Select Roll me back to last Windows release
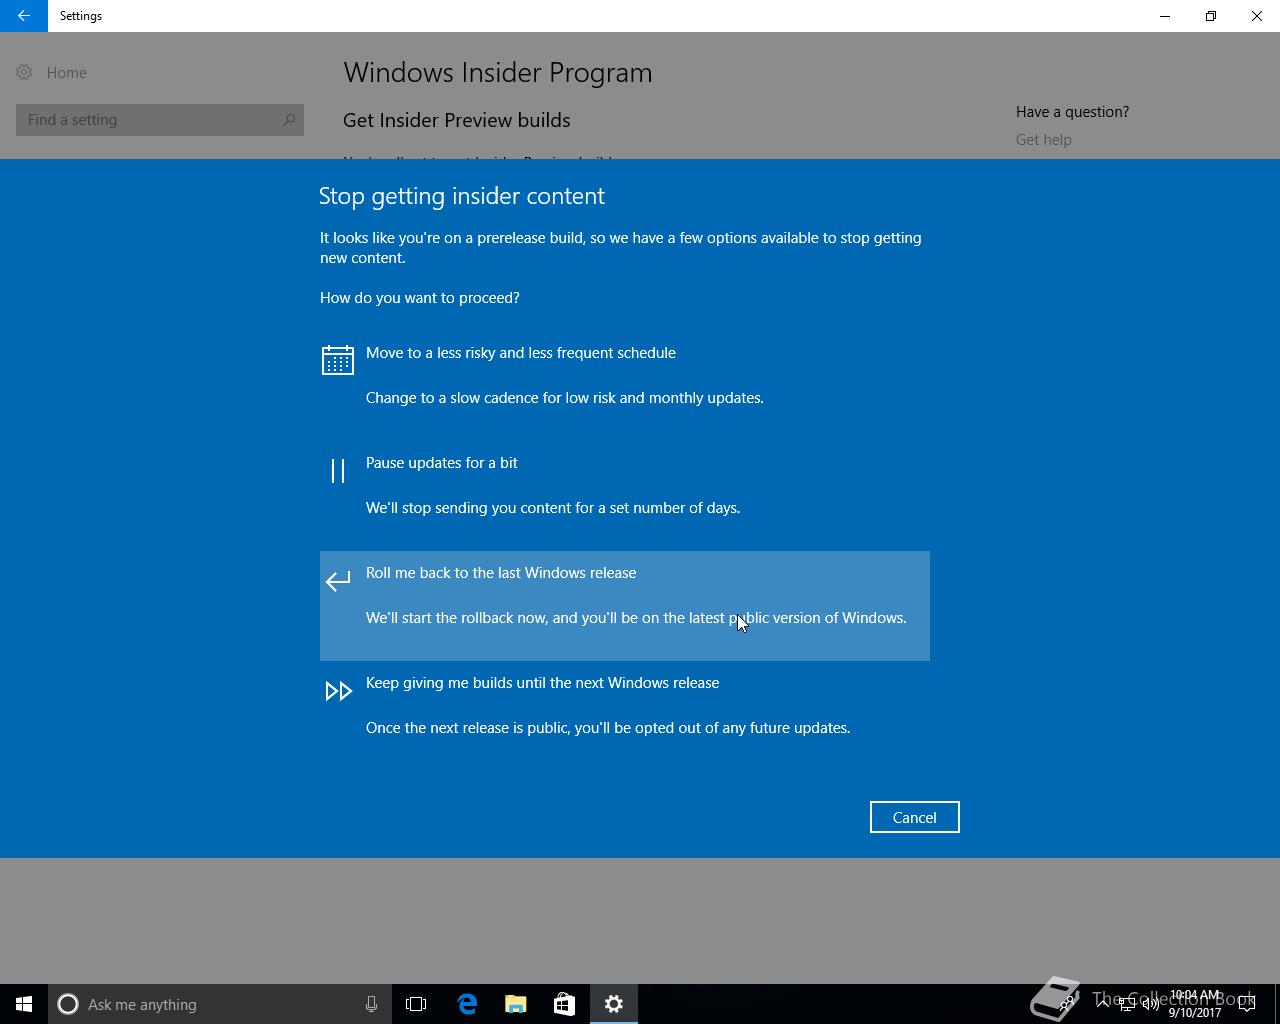Viewport: 1280px width, 1024px height. click(x=625, y=606)
